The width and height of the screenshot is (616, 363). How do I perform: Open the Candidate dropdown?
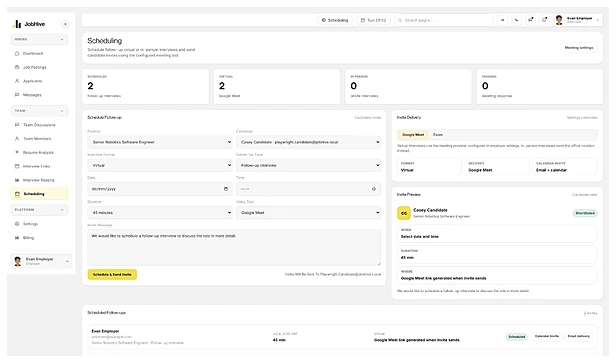(308, 142)
